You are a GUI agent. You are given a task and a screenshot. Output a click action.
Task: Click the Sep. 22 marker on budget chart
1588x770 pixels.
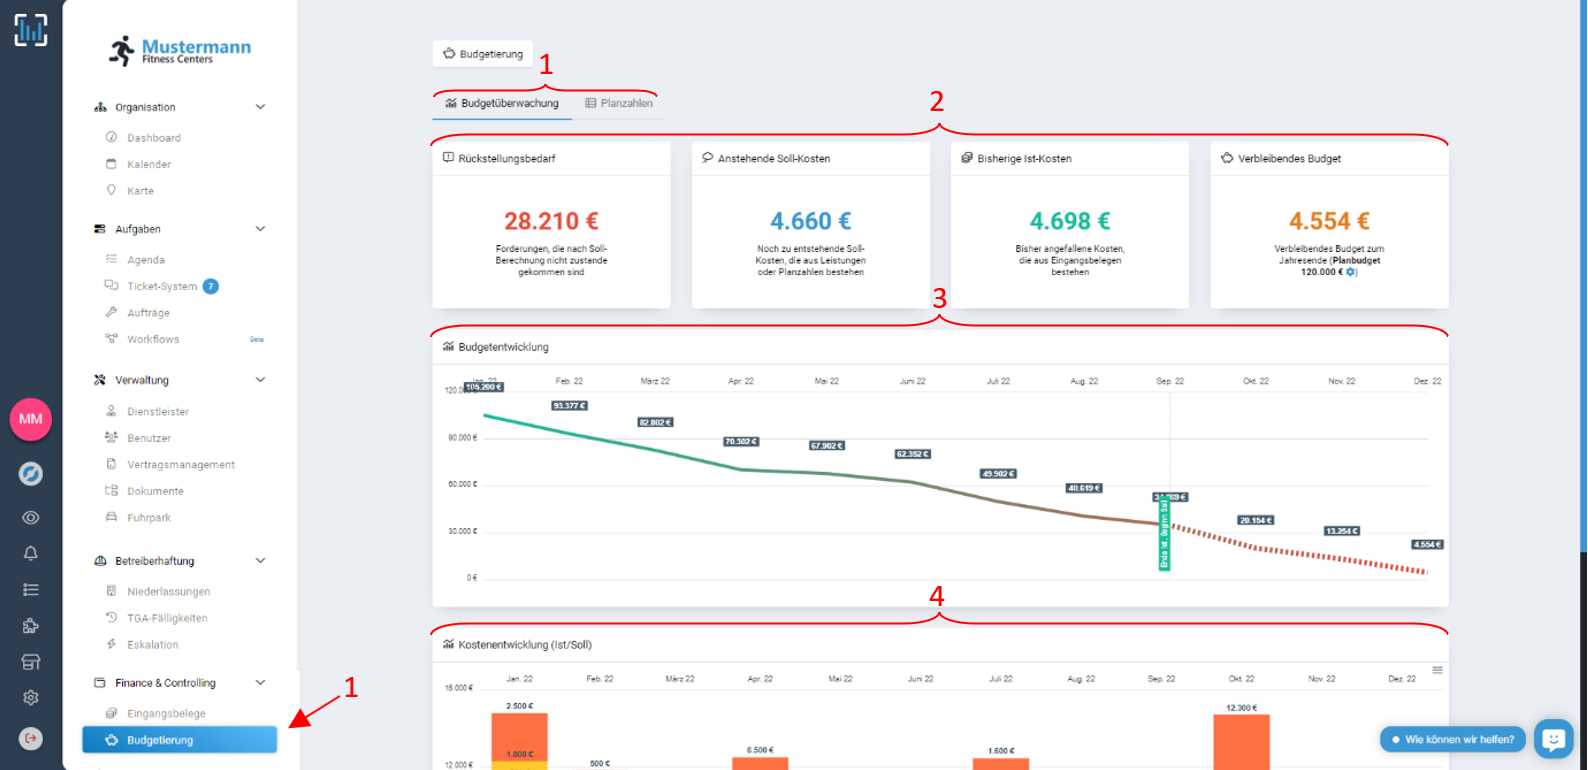pyautogui.click(x=1164, y=535)
